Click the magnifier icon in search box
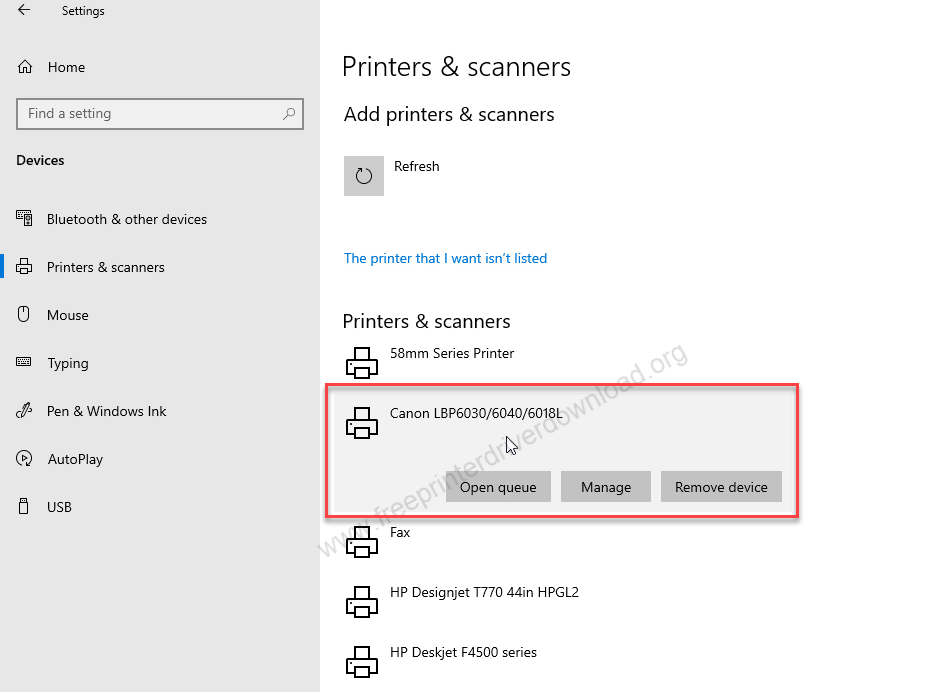Image resolution: width=945 pixels, height=692 pixels. pos(289,113)
